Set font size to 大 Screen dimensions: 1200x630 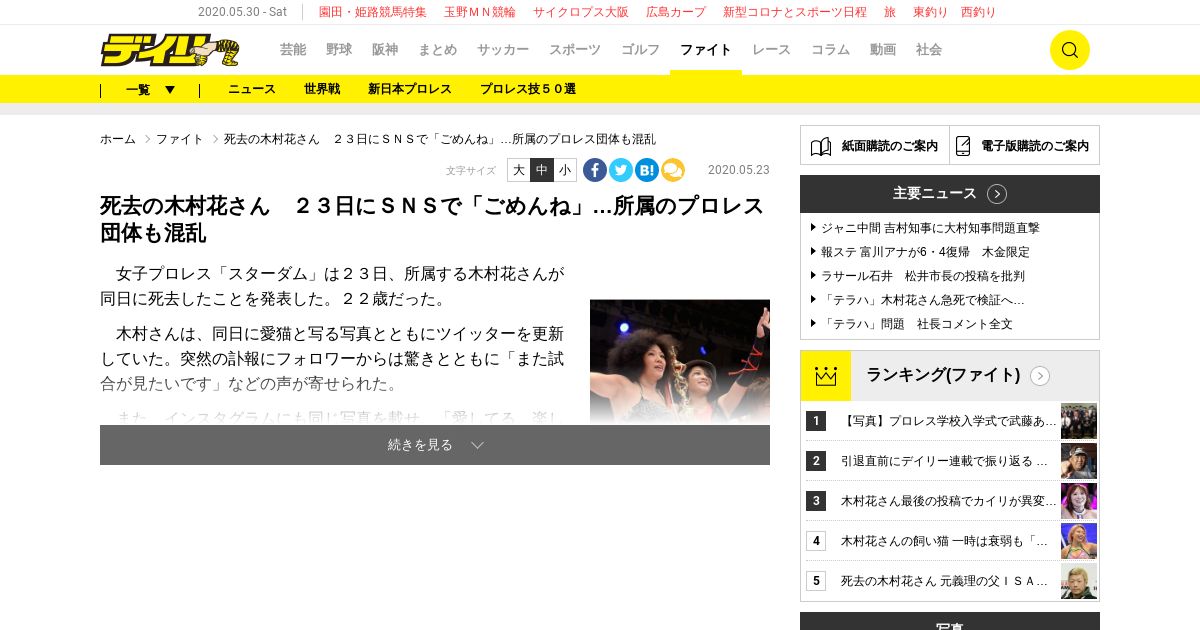click(x=518, y=170)
